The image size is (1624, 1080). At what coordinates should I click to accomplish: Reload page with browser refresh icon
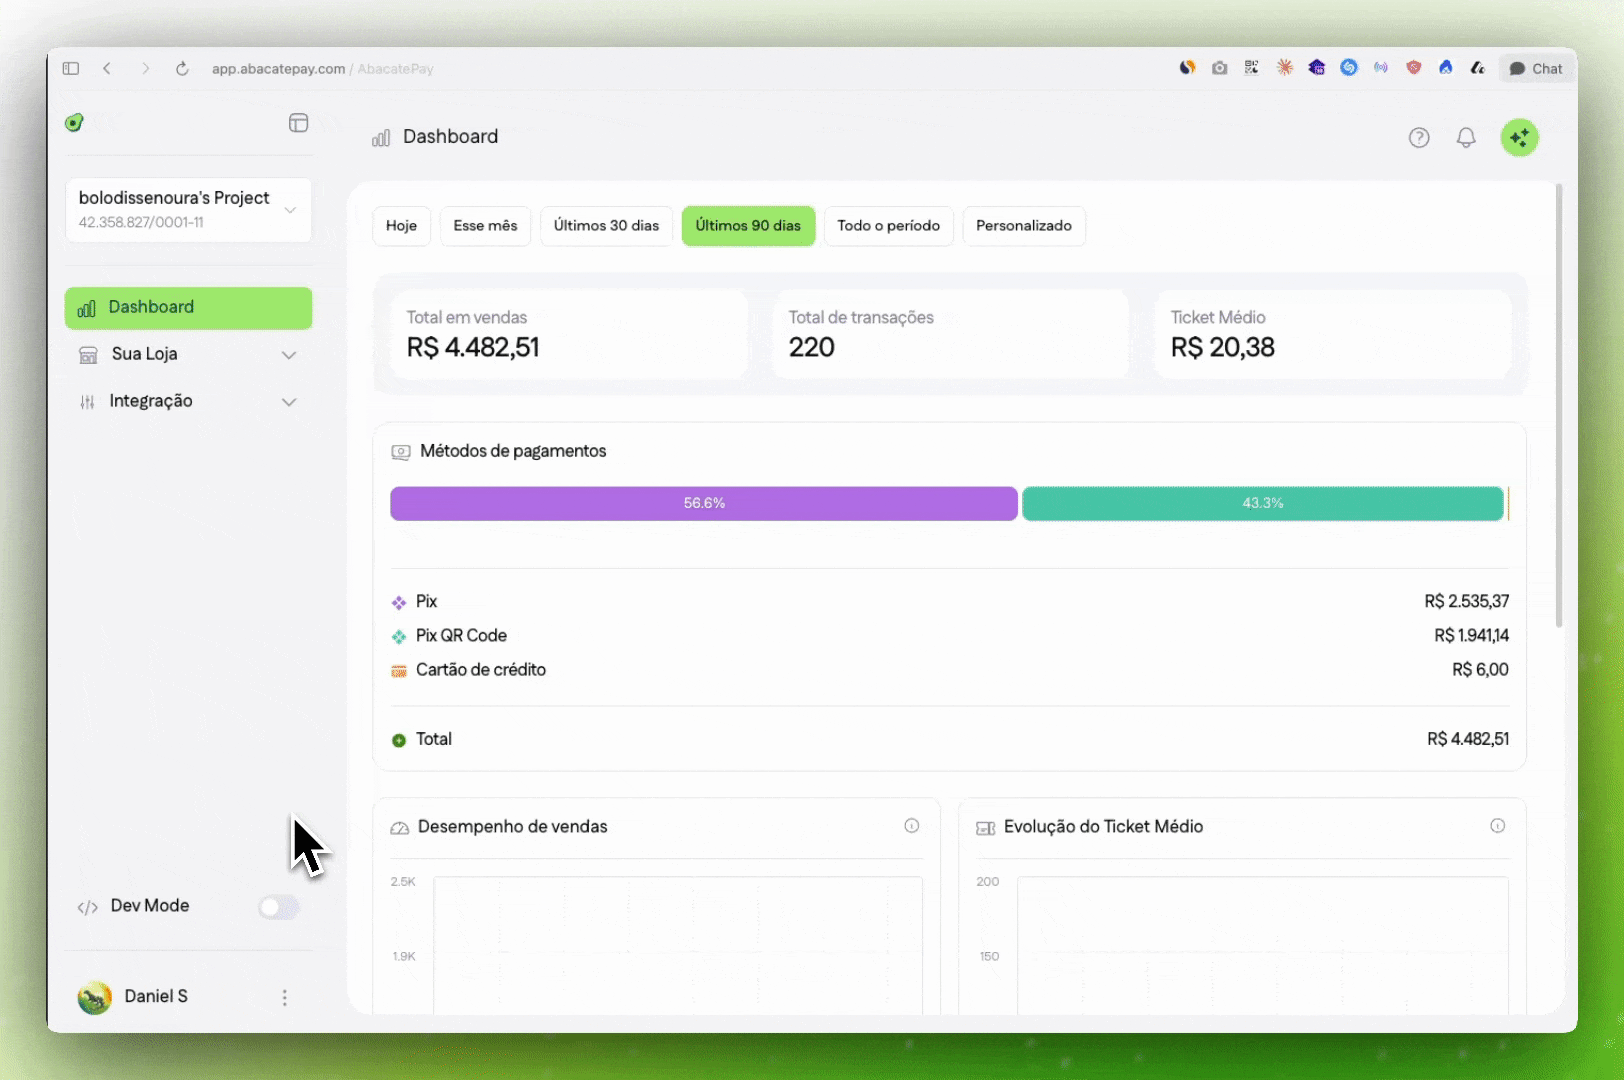coord(182,69)
